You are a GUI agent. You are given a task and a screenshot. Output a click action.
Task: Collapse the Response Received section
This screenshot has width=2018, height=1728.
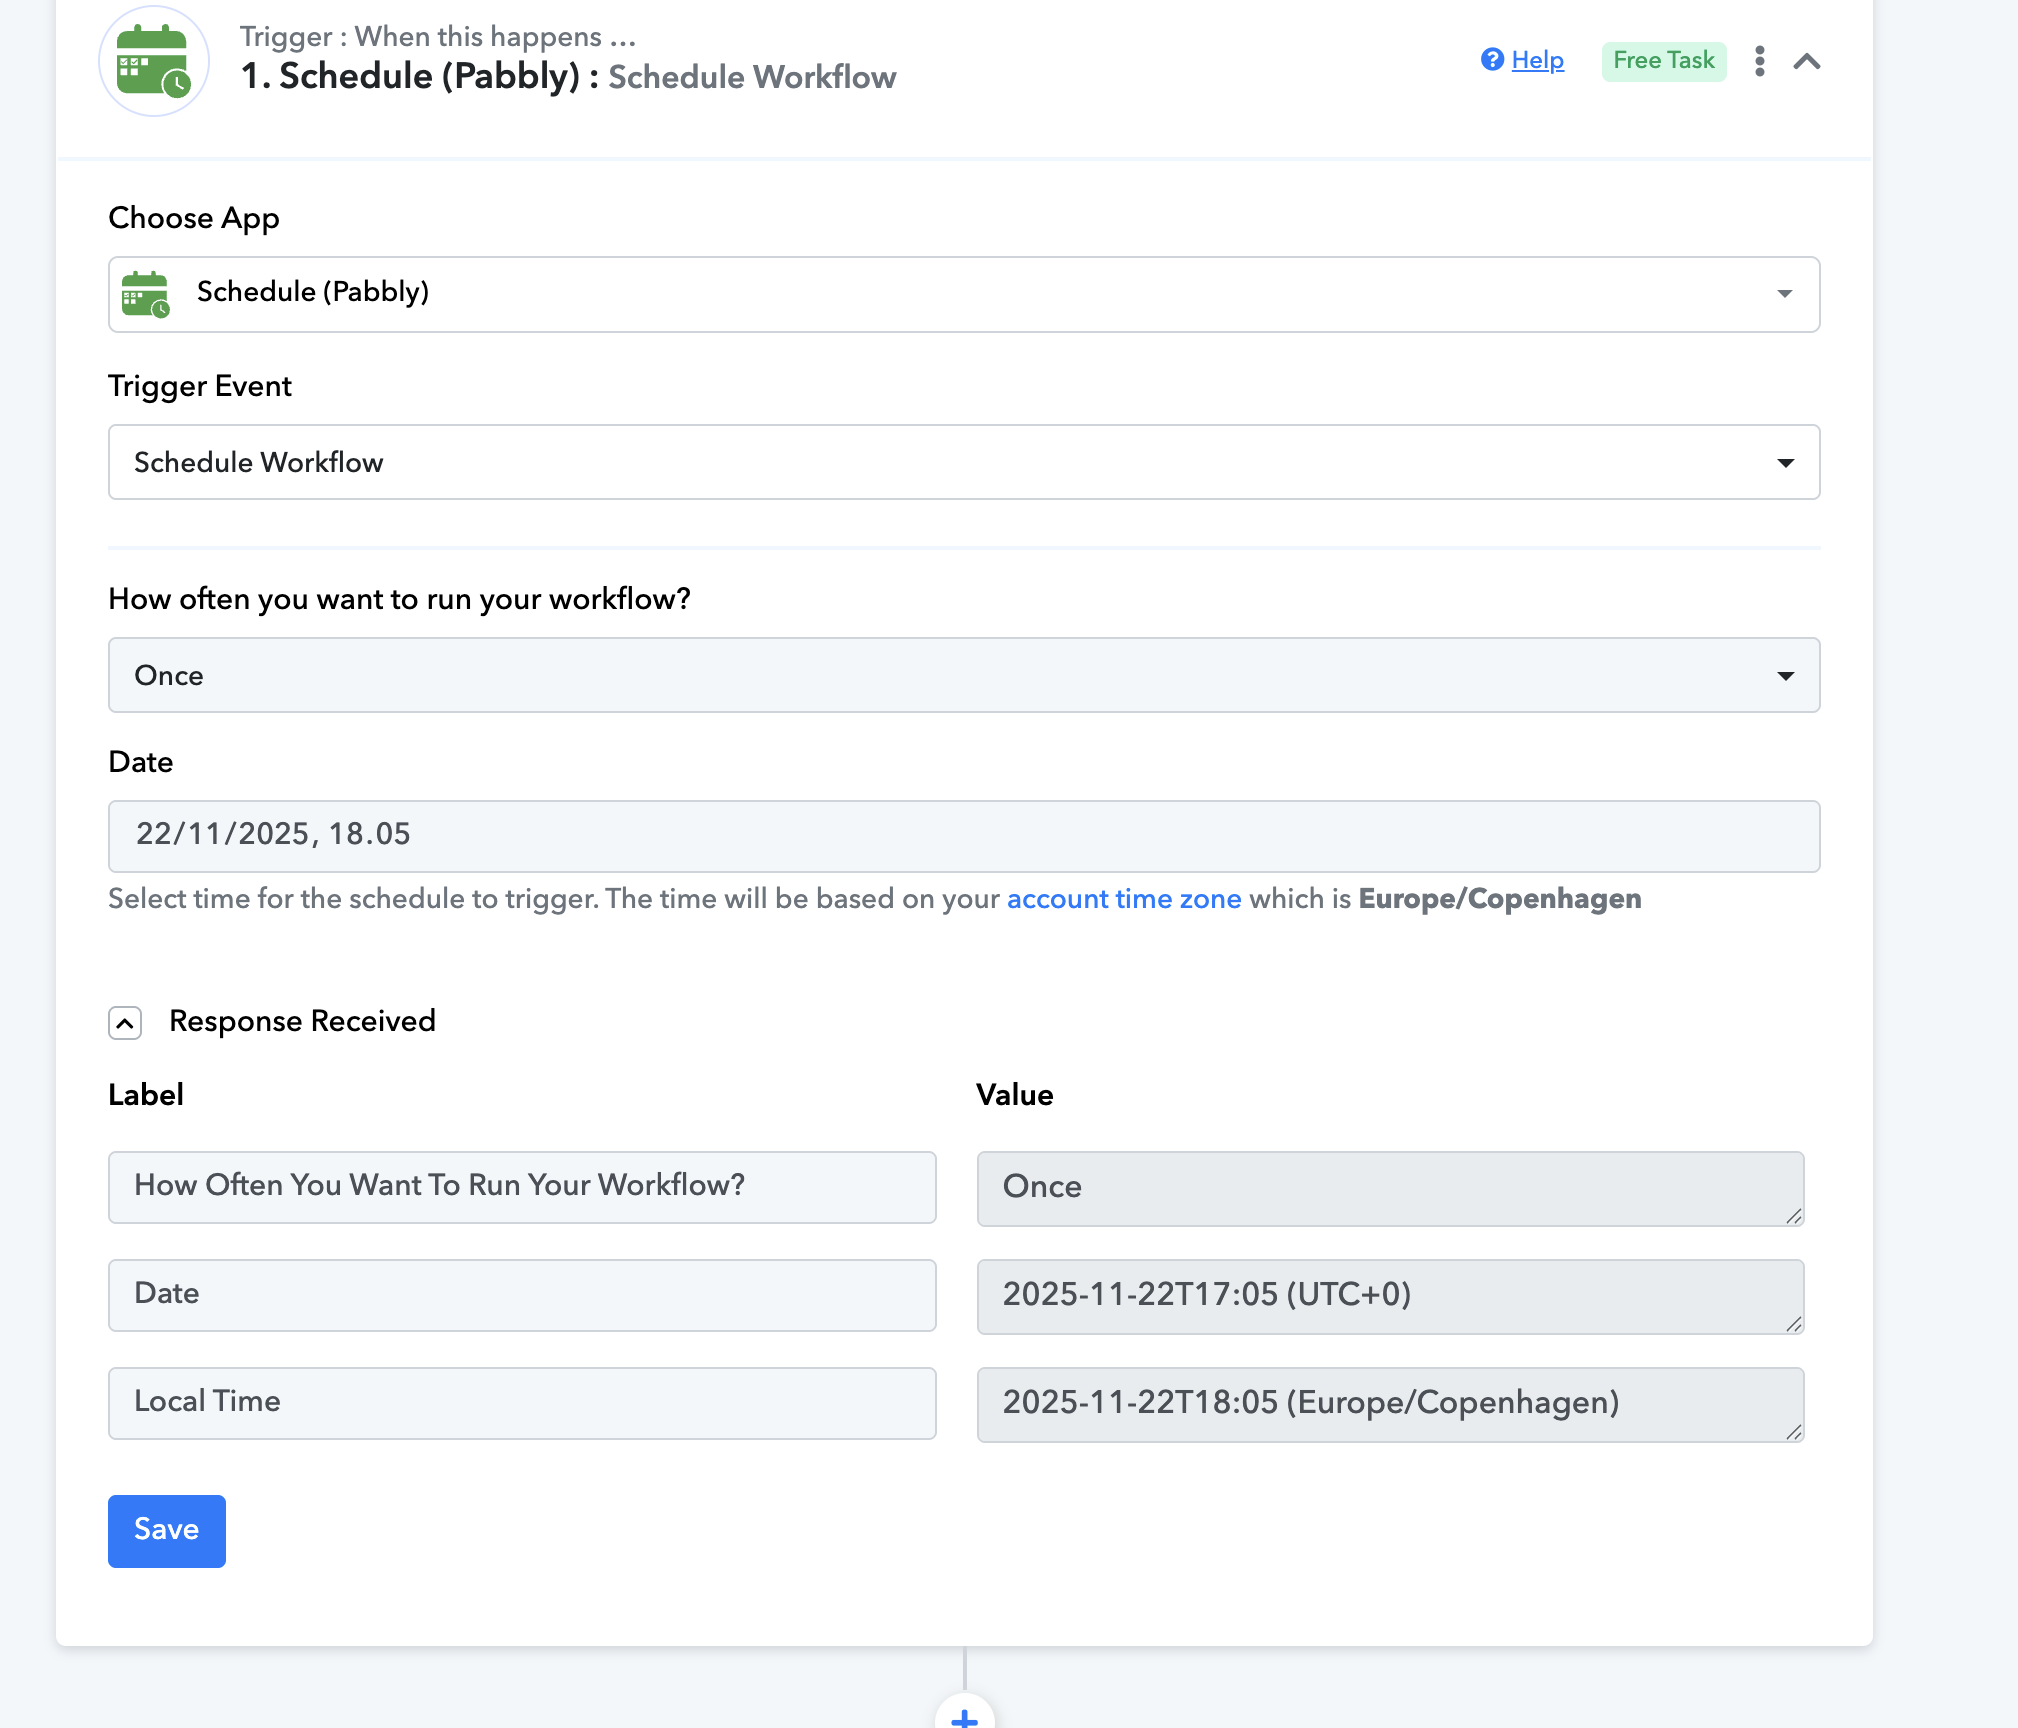(x=125, y=1023)
